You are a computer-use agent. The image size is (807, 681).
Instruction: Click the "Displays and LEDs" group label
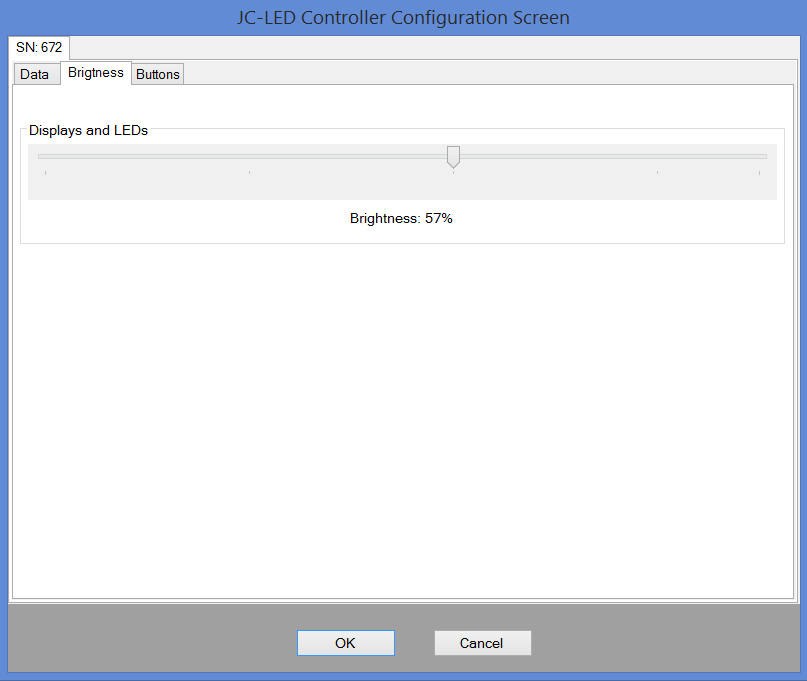tap(88, 130)
